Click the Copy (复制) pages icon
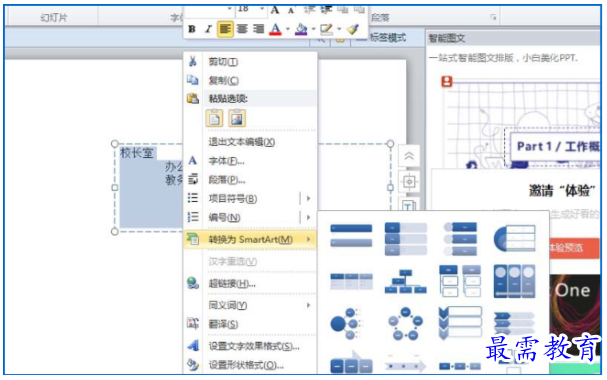 pyautogui.click(x=193, y=80)
